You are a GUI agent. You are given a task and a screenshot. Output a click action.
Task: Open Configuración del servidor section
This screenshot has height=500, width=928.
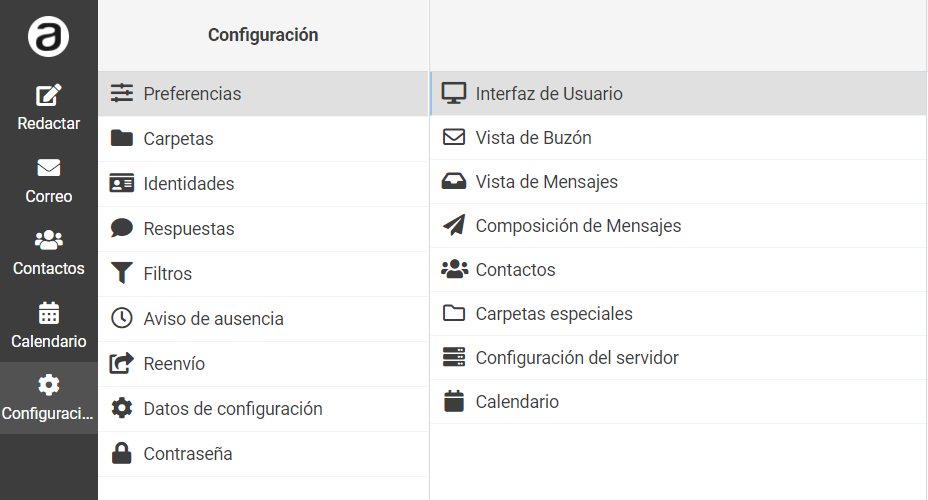pos(678,357)
